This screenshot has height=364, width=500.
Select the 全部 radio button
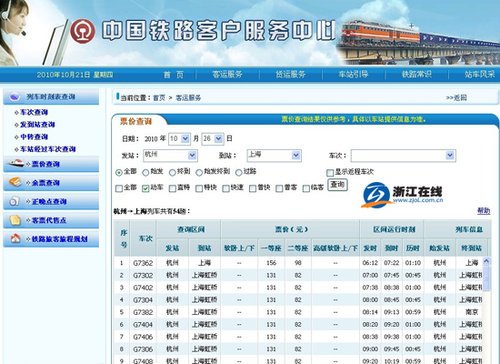coord(119,172)
